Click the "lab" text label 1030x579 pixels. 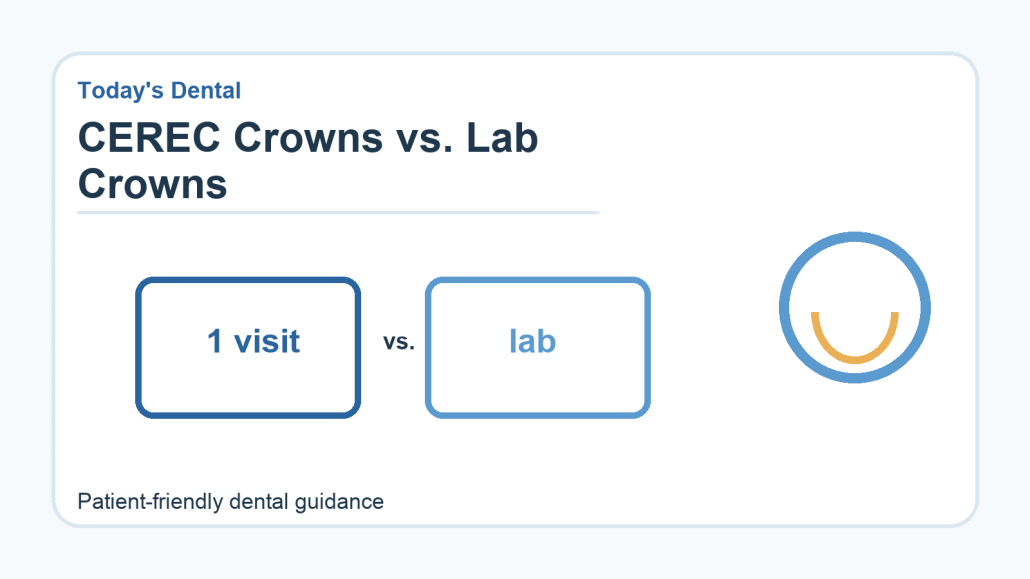point(533,341)
